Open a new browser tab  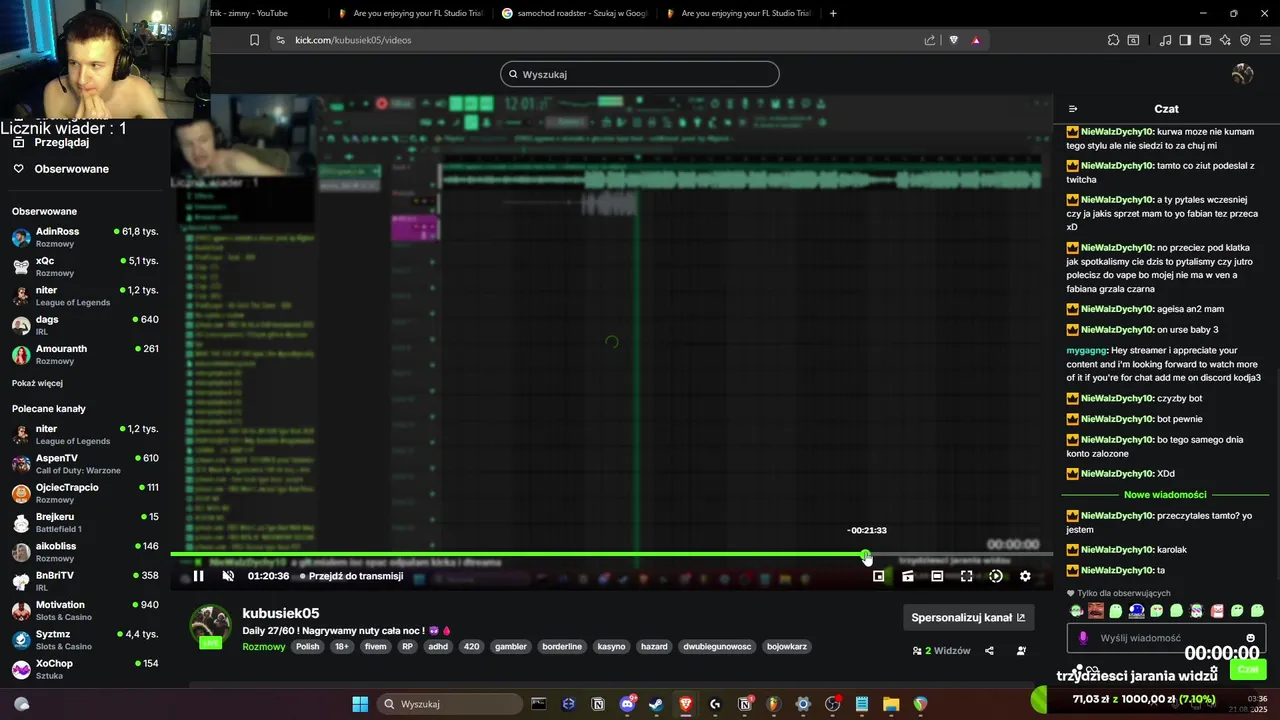(x=833, y=13)
